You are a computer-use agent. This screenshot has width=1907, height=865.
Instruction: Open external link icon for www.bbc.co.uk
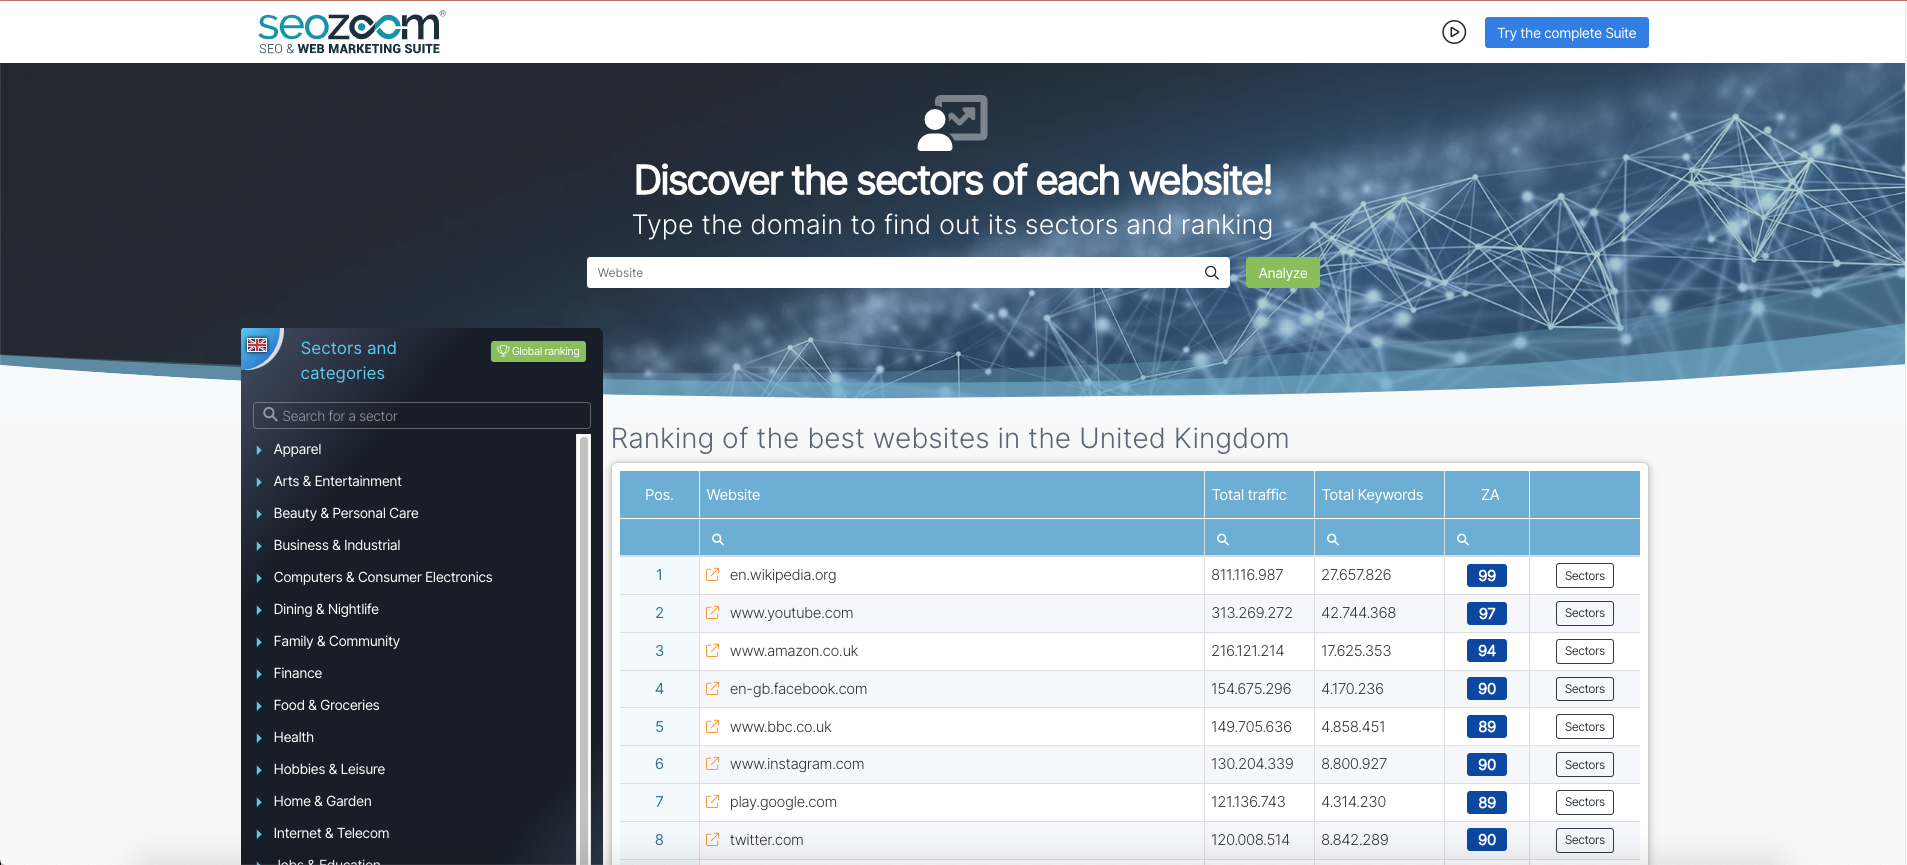point(712,727)
